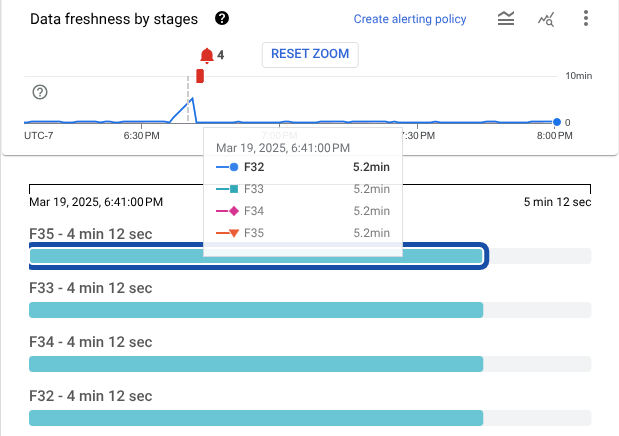Select the F33 series in the tooltip
619x436 pixels.
point(253,189)
